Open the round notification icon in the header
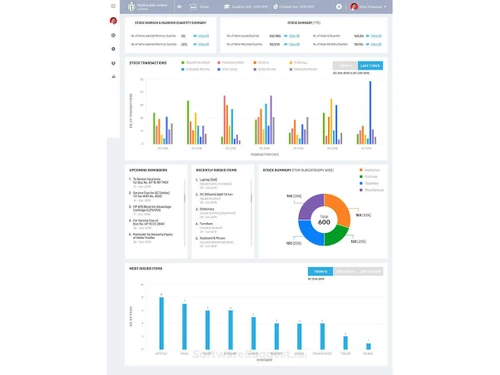500x375 pixels. pos(339,7)
